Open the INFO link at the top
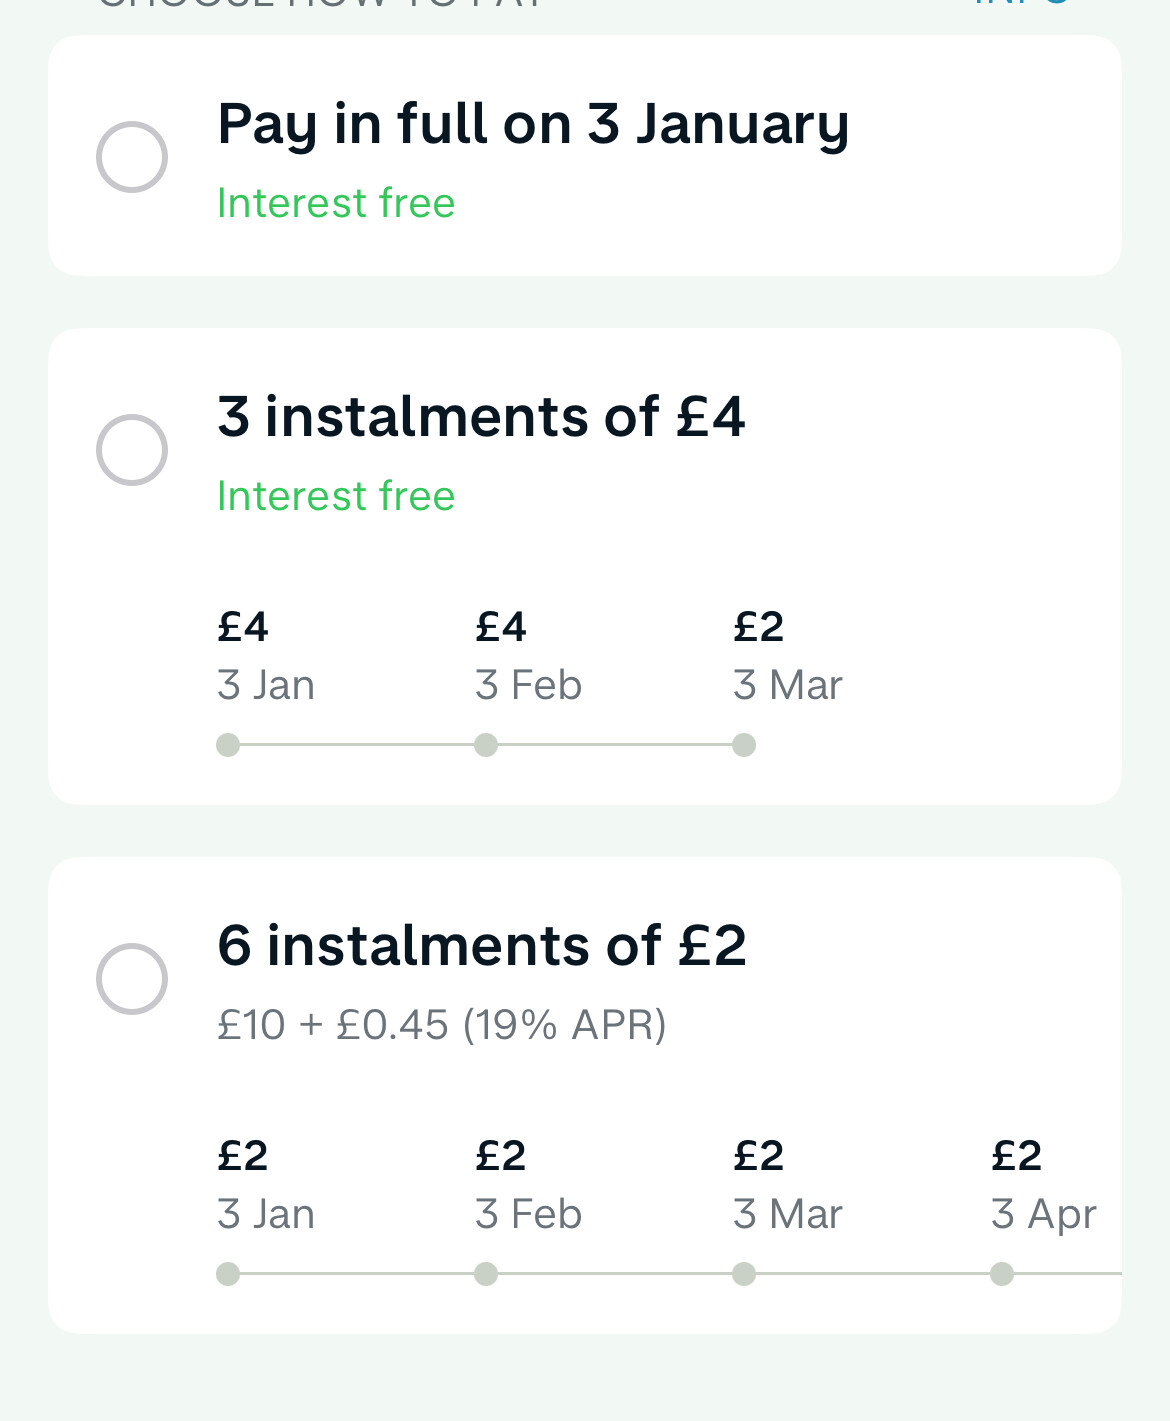The image size is (1170, 1421). (1022, 4)
